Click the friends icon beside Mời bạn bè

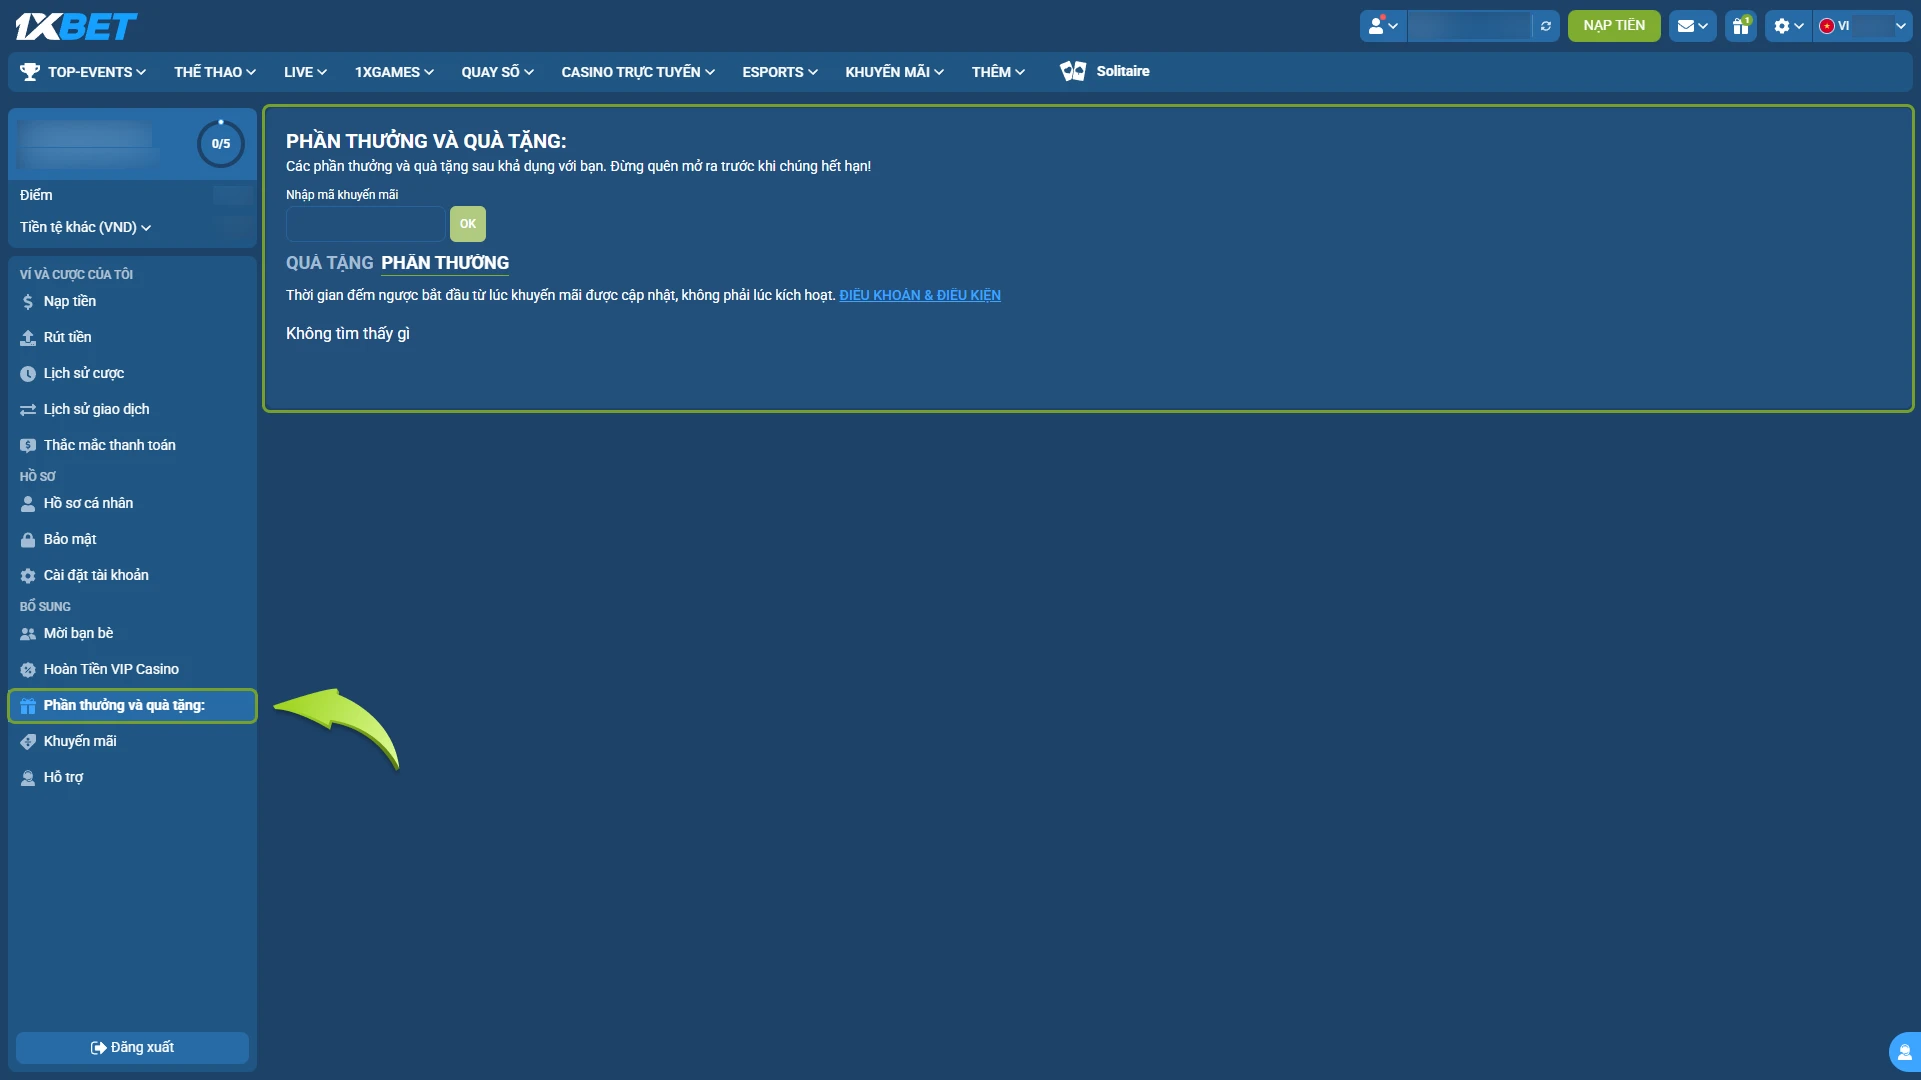[28, 634]
